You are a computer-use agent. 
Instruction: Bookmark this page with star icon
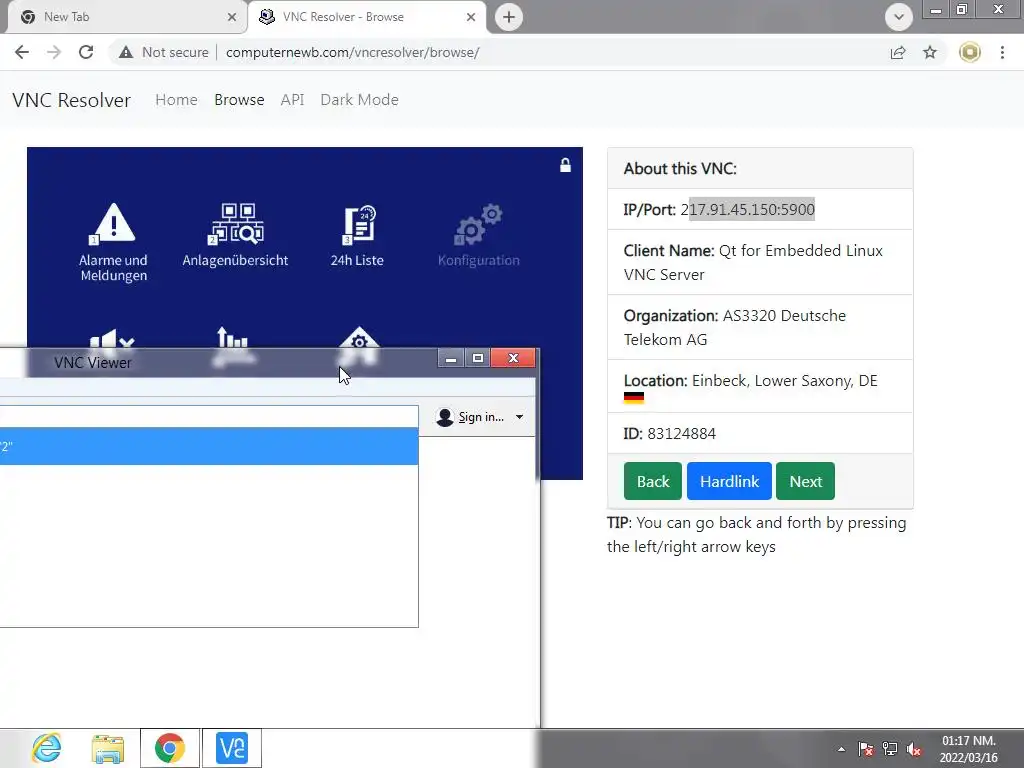(930, 52)
